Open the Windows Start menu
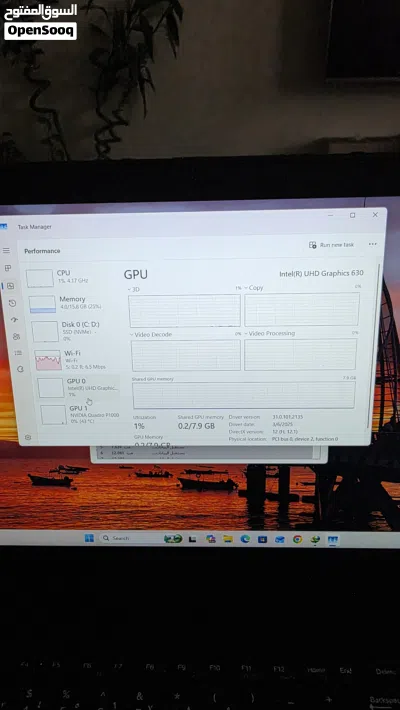 [89, 538]
